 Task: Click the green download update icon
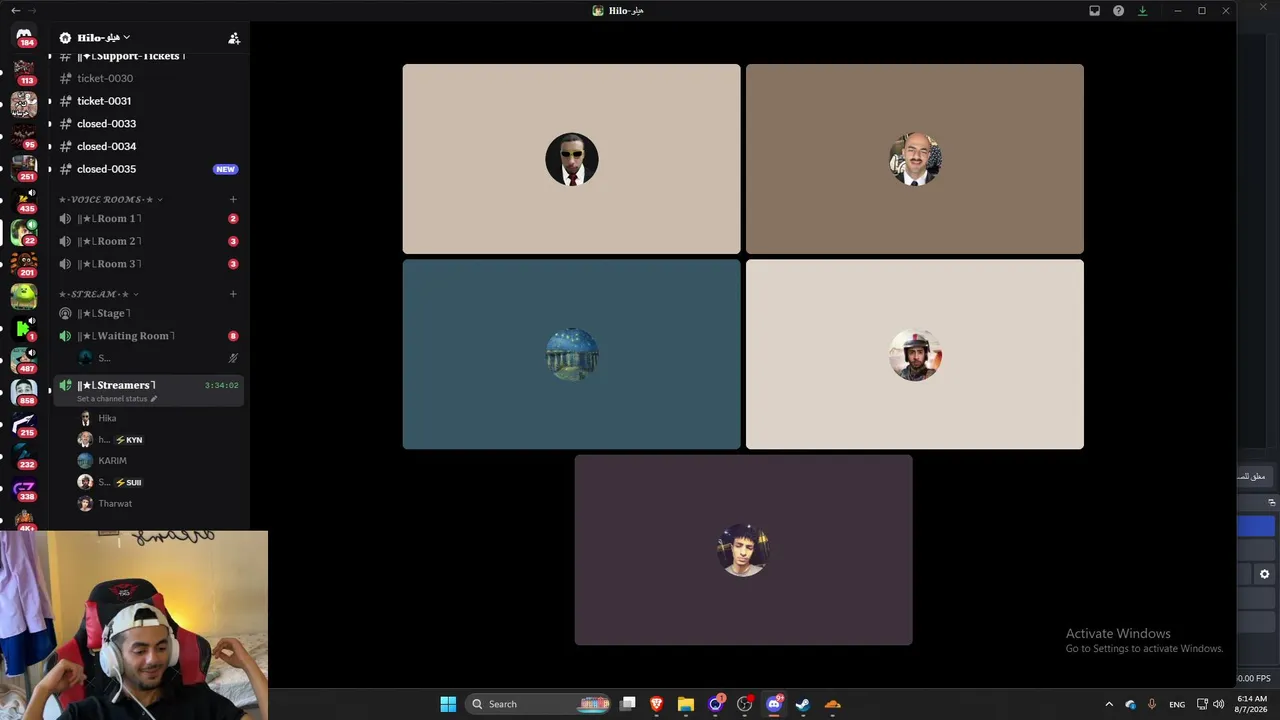[x=1142, y=11]
